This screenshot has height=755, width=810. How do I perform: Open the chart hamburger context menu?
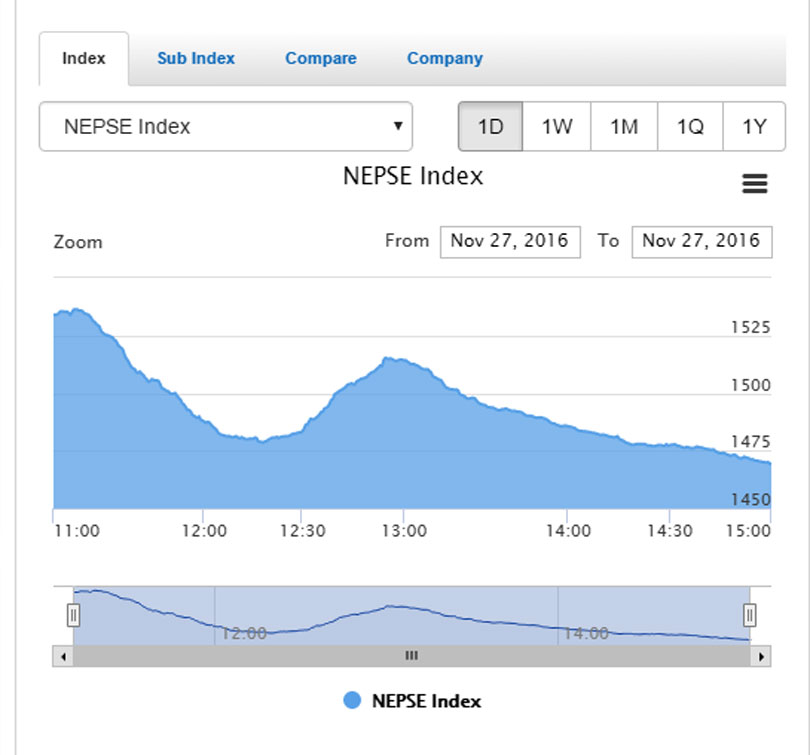(x=755, y=184)
